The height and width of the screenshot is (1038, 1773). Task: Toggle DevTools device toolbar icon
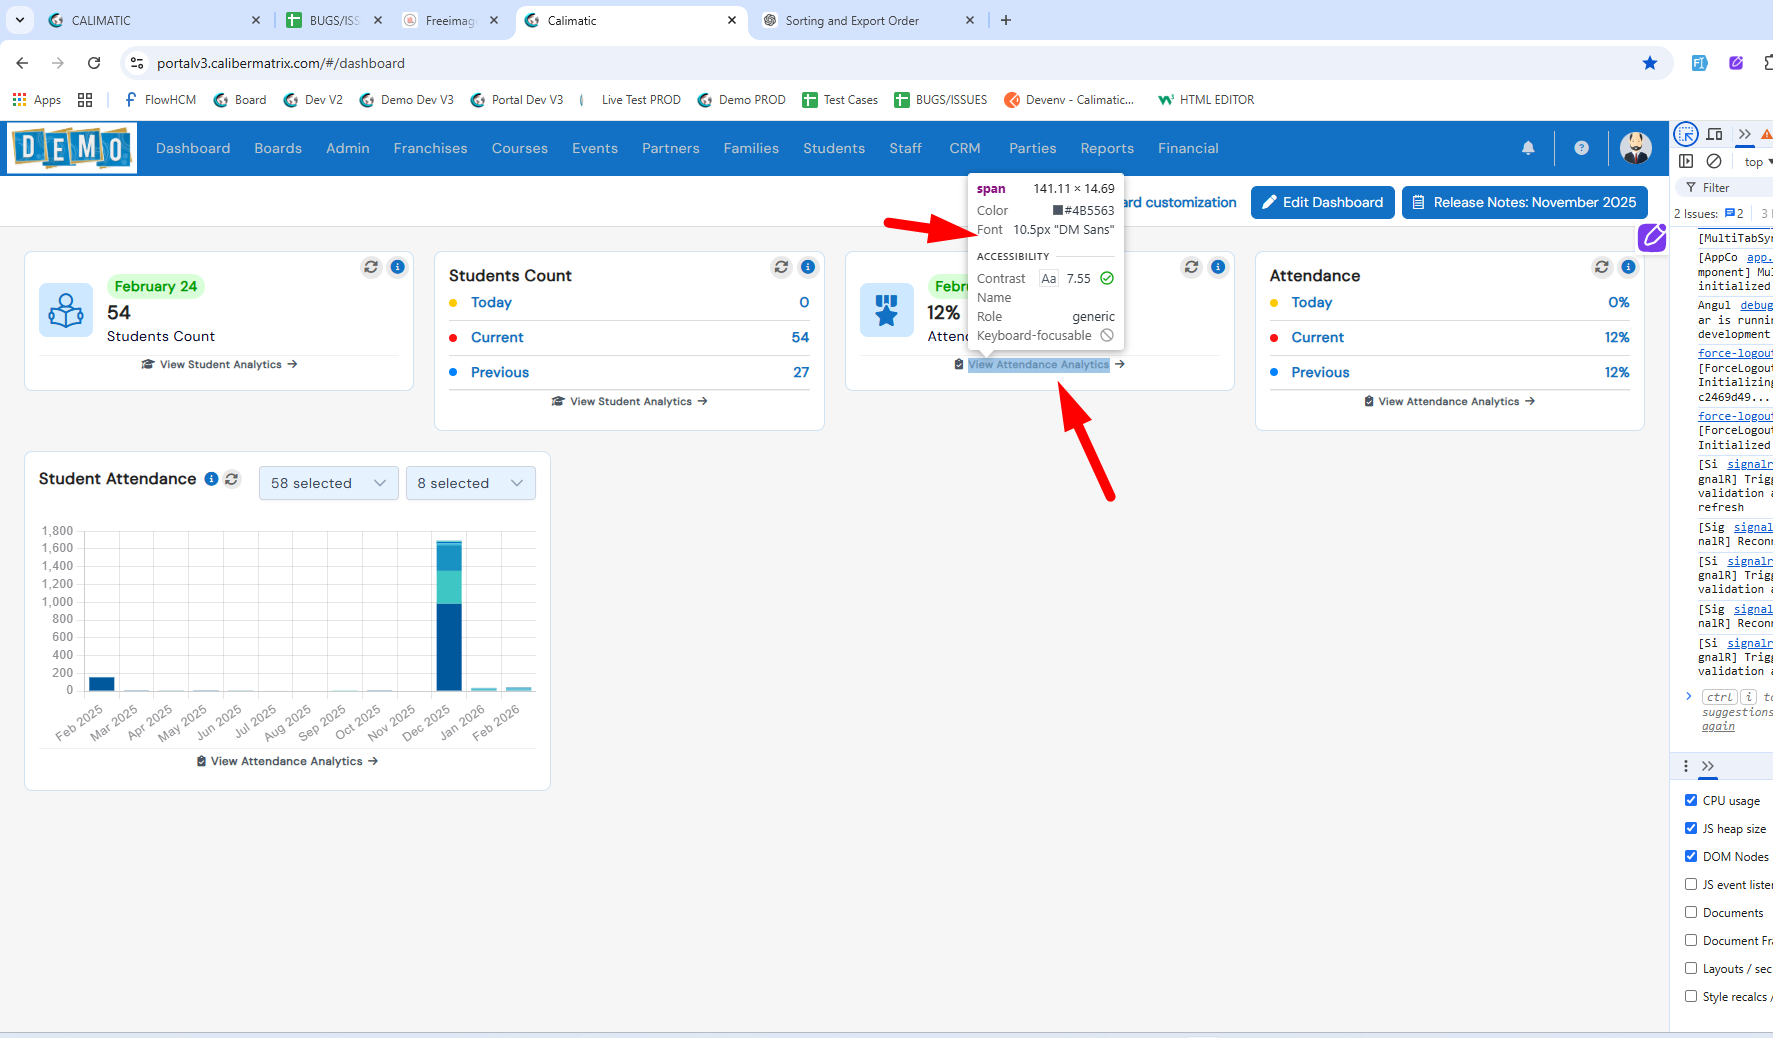pyautogui.click(x=1715, y=134)
